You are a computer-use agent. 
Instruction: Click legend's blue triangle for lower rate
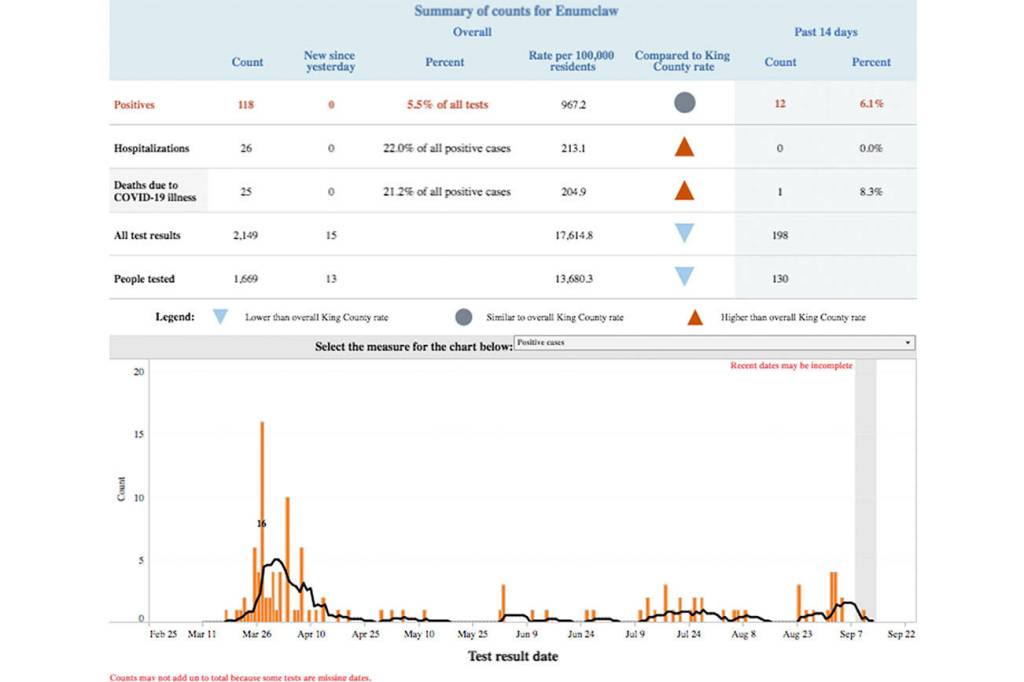[220, 317]
